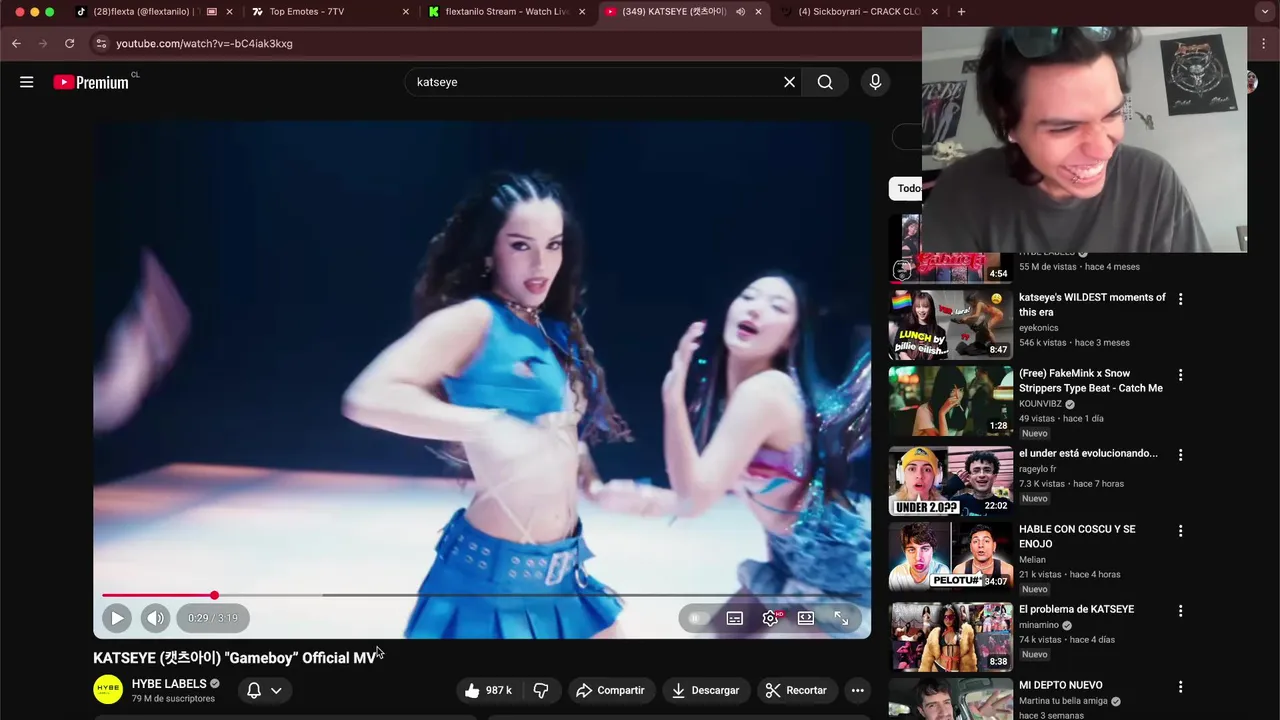Click the 0:29 / 3:19 time display
The image size is (1280, 720).
pos(213,618)
